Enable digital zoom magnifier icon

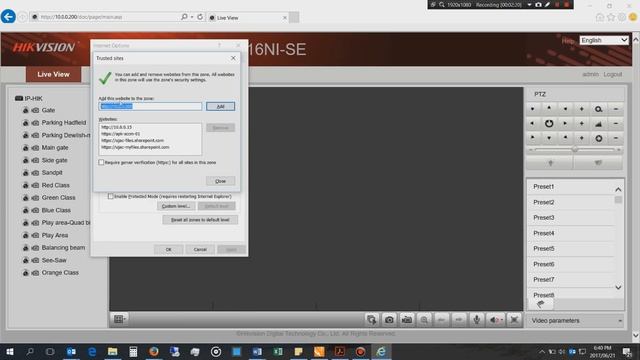424,320
